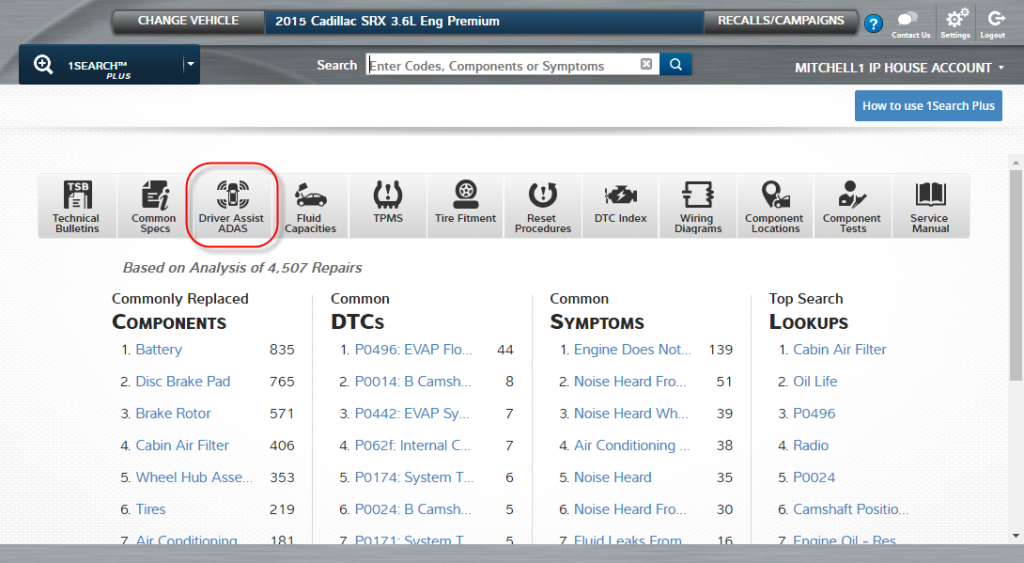
Task: Open Wiring Diagrams icon
Action: pyautogui.click(x=697, y=206)
